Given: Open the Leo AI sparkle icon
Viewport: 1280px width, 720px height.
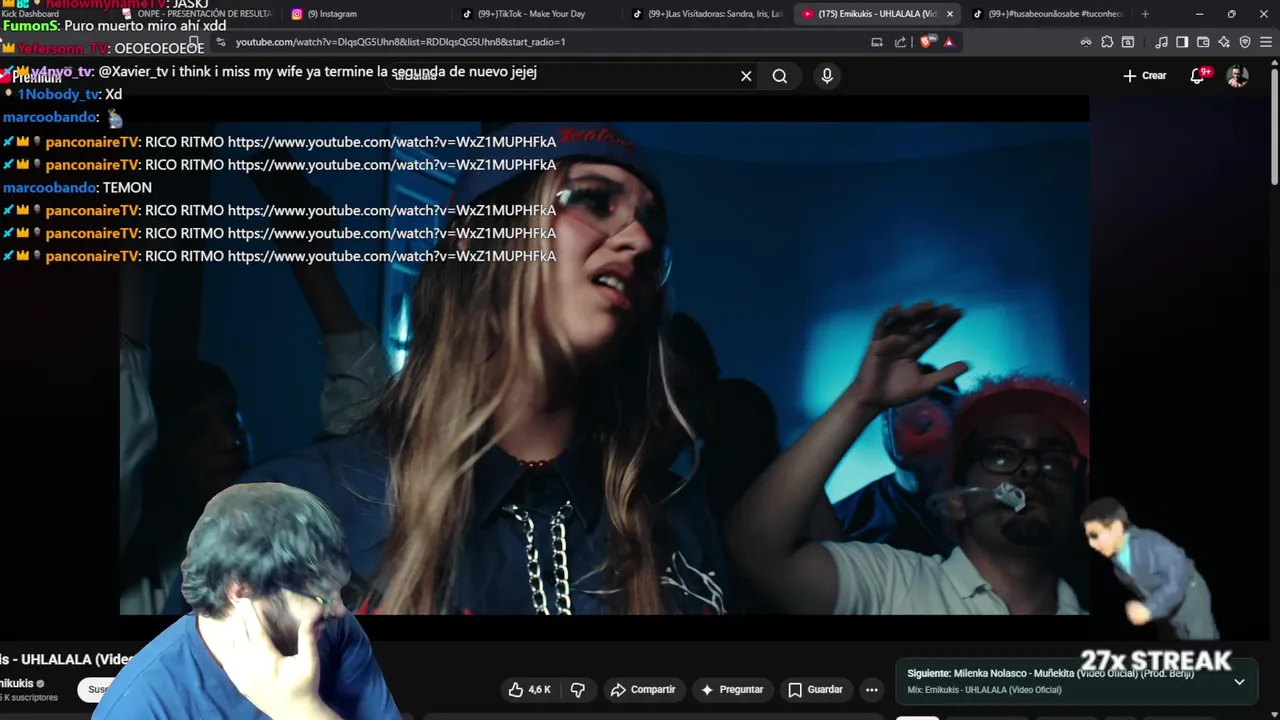Looking at the screenshot, I should tap(1224, 42).
